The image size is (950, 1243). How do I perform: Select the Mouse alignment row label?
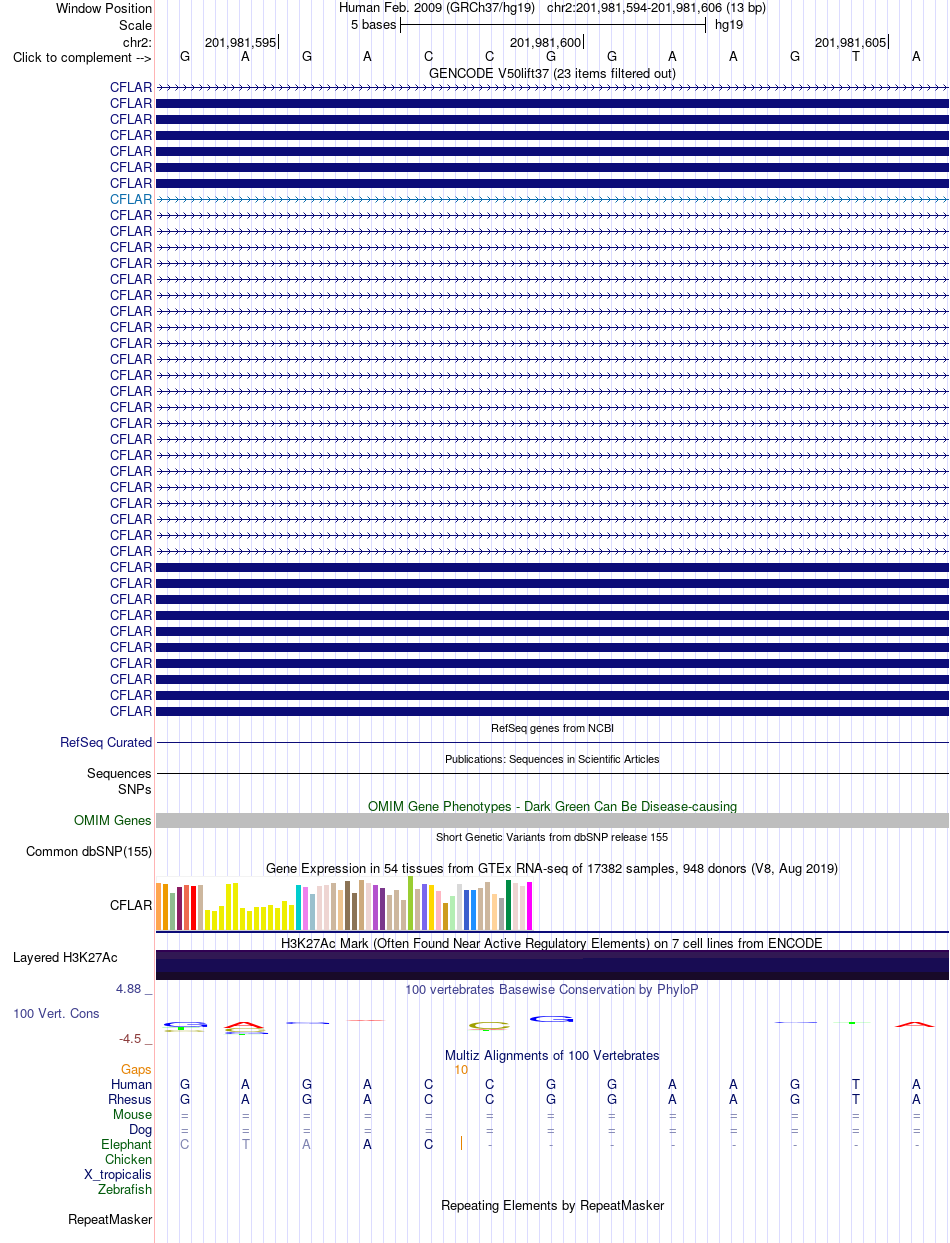(133, 1114)
